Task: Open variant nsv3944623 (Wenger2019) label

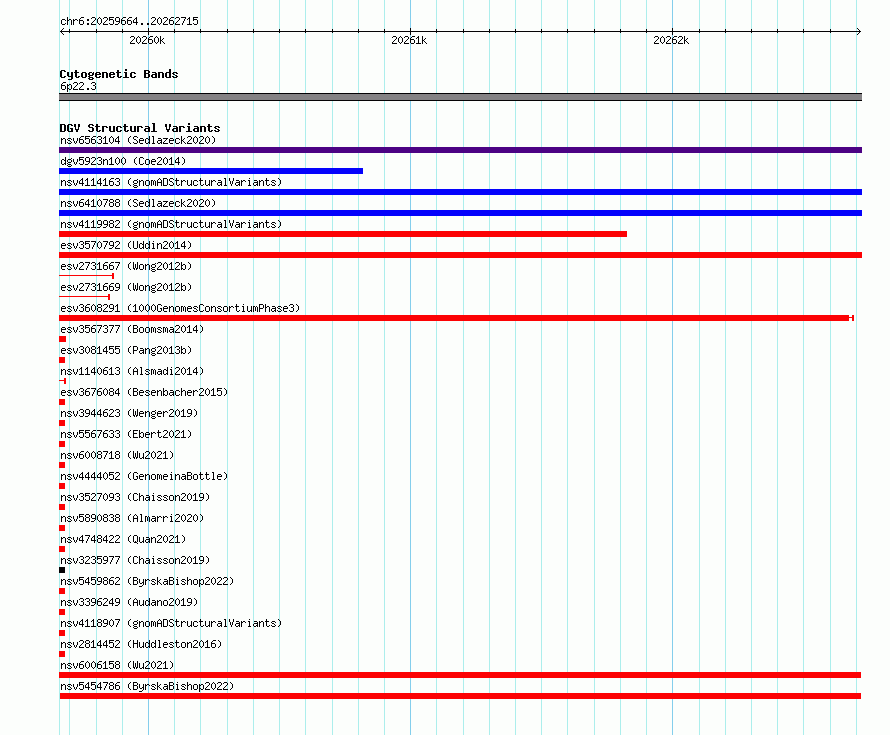Action: coord(129,413)
